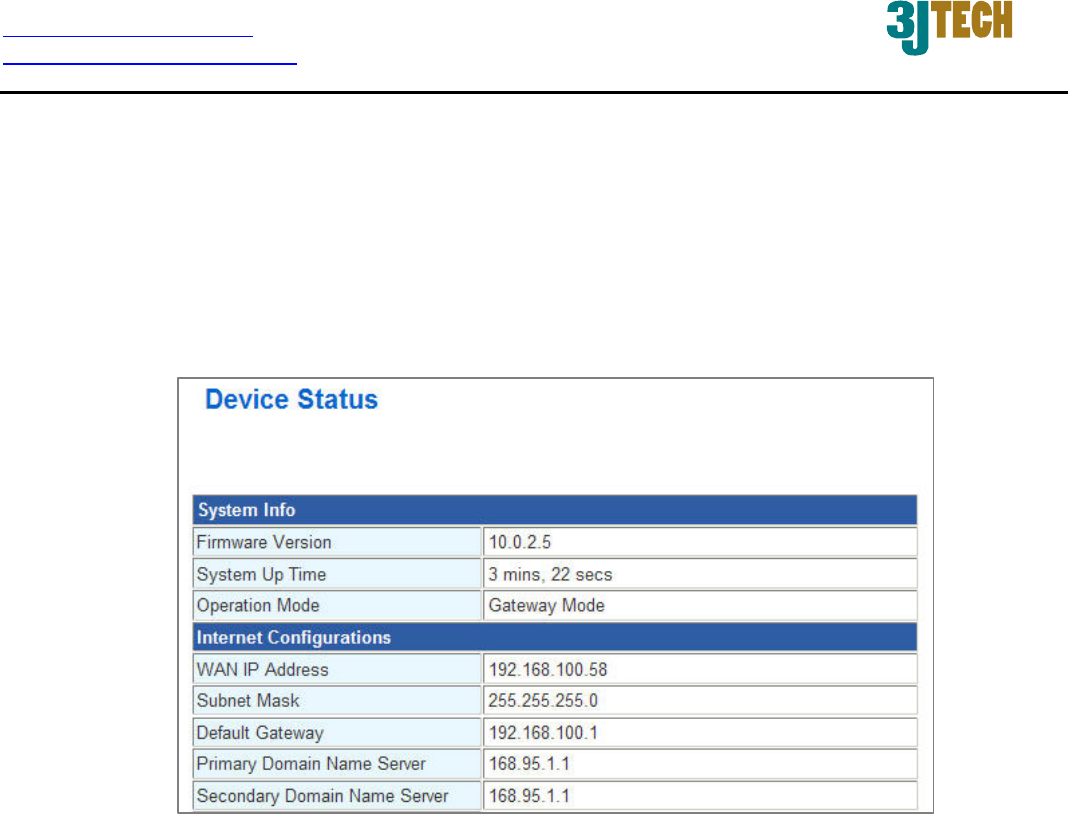Click uptime value 3 mins, 22 secs
Image resolution: width=1068 pixels, height=814 pixels.
pos(550,574)
